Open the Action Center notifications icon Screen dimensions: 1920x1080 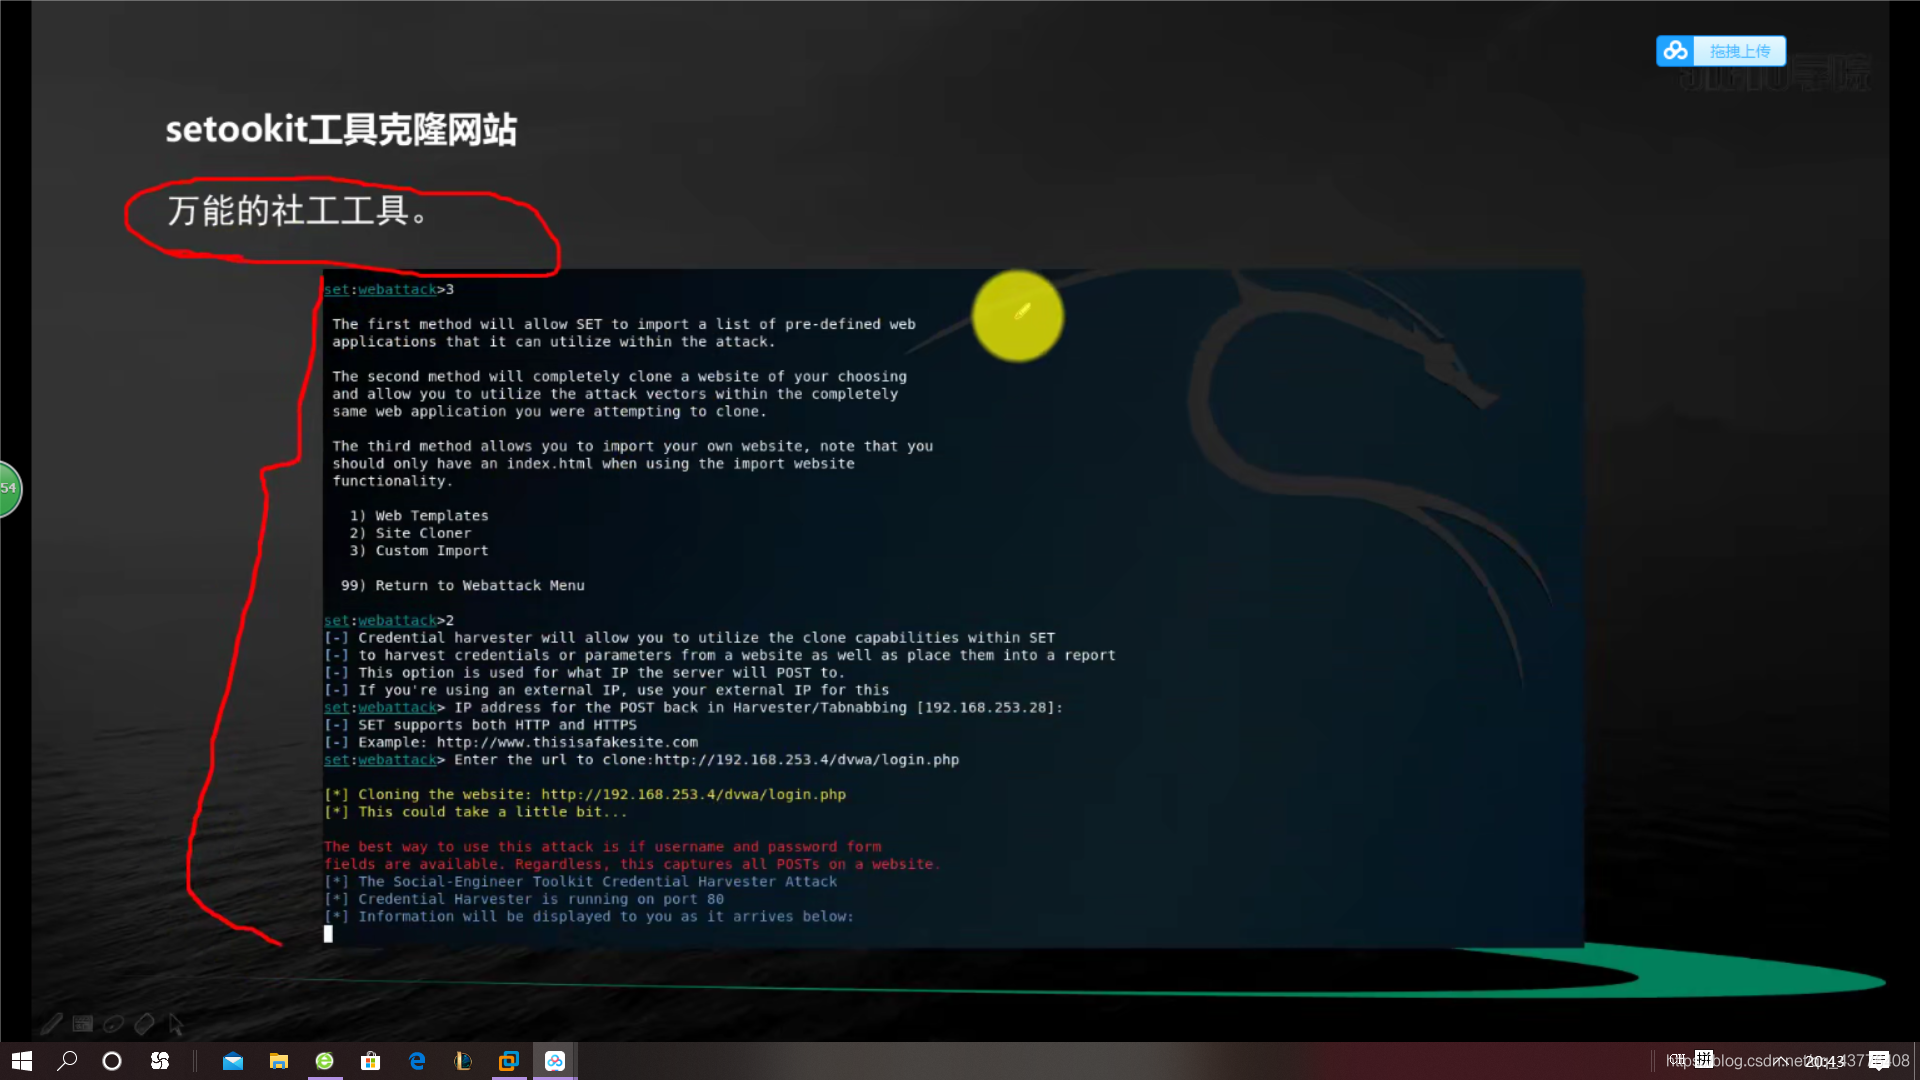tap(1879, 1061)
